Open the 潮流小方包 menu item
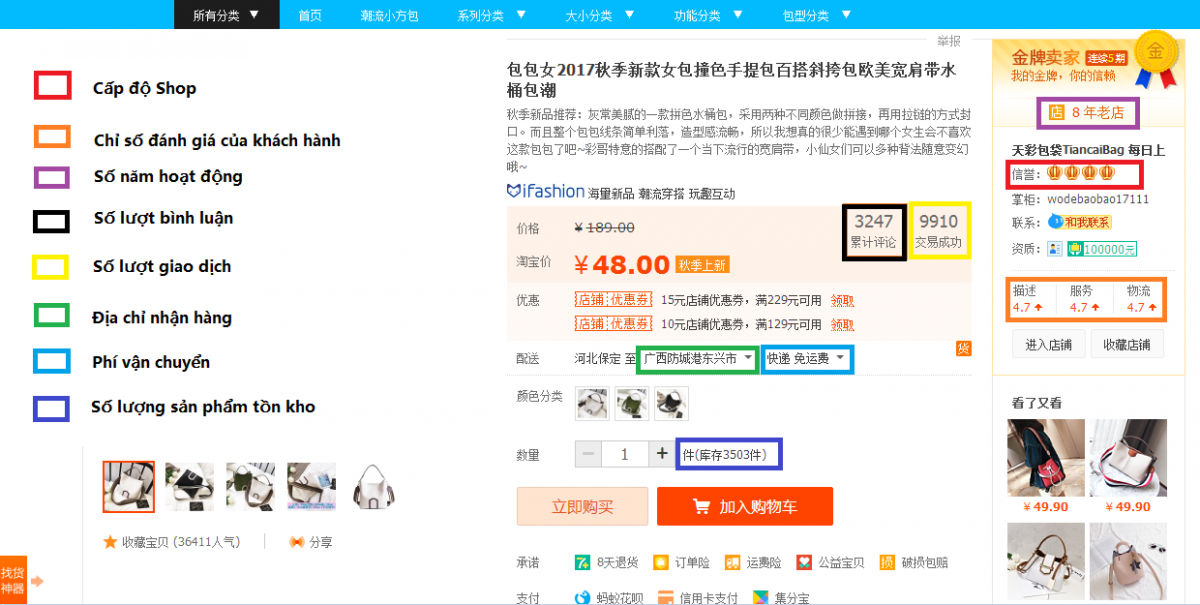Screen dimensions: 1200x605 [x=389, y=15]
